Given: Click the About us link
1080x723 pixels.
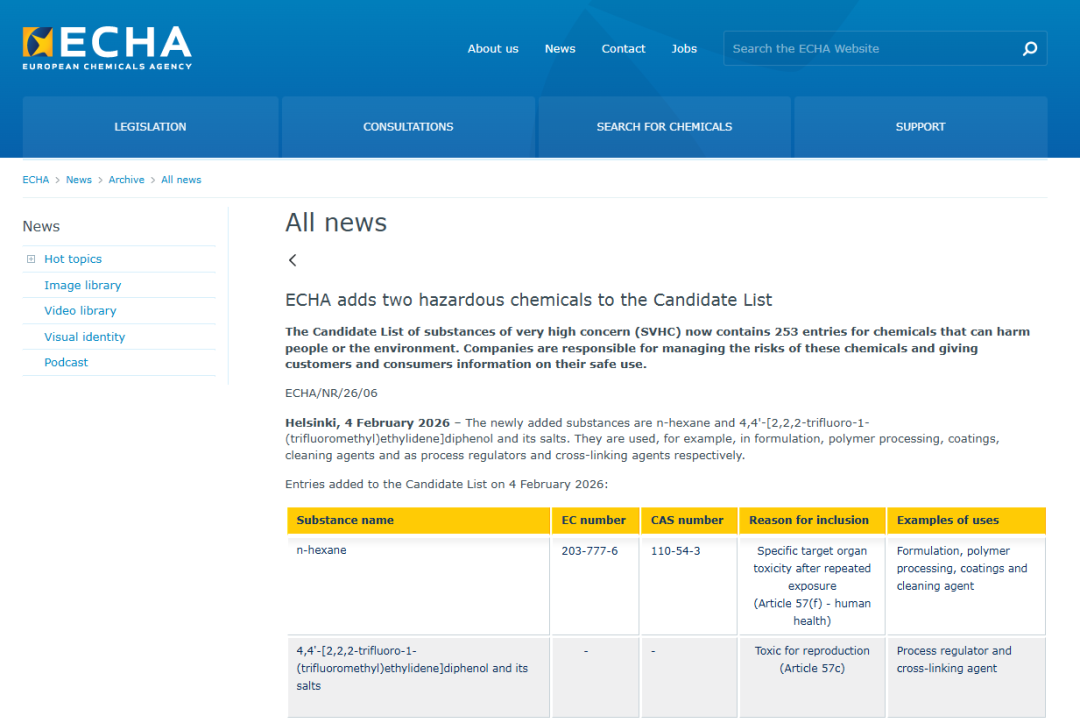Looking at the screenshot, I should point(493,49).
